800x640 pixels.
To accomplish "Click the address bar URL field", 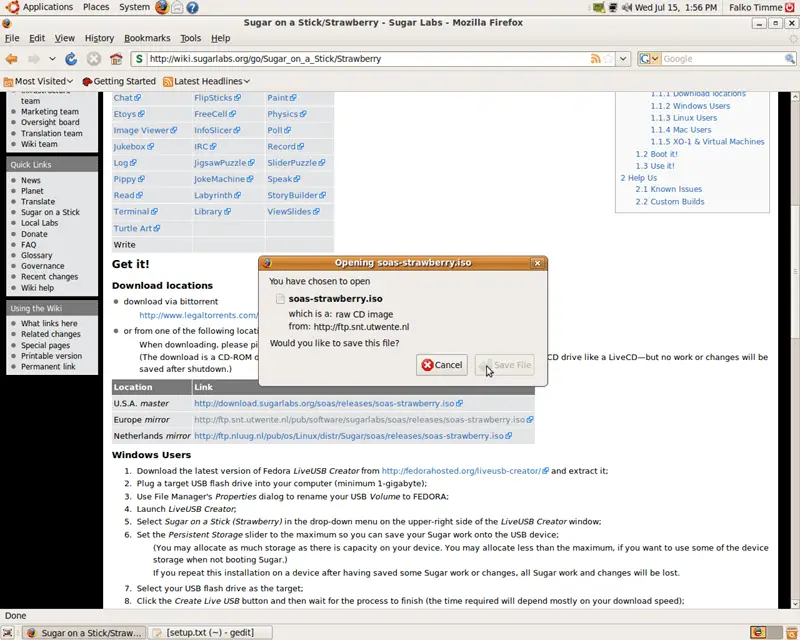I will coord(367,59).
